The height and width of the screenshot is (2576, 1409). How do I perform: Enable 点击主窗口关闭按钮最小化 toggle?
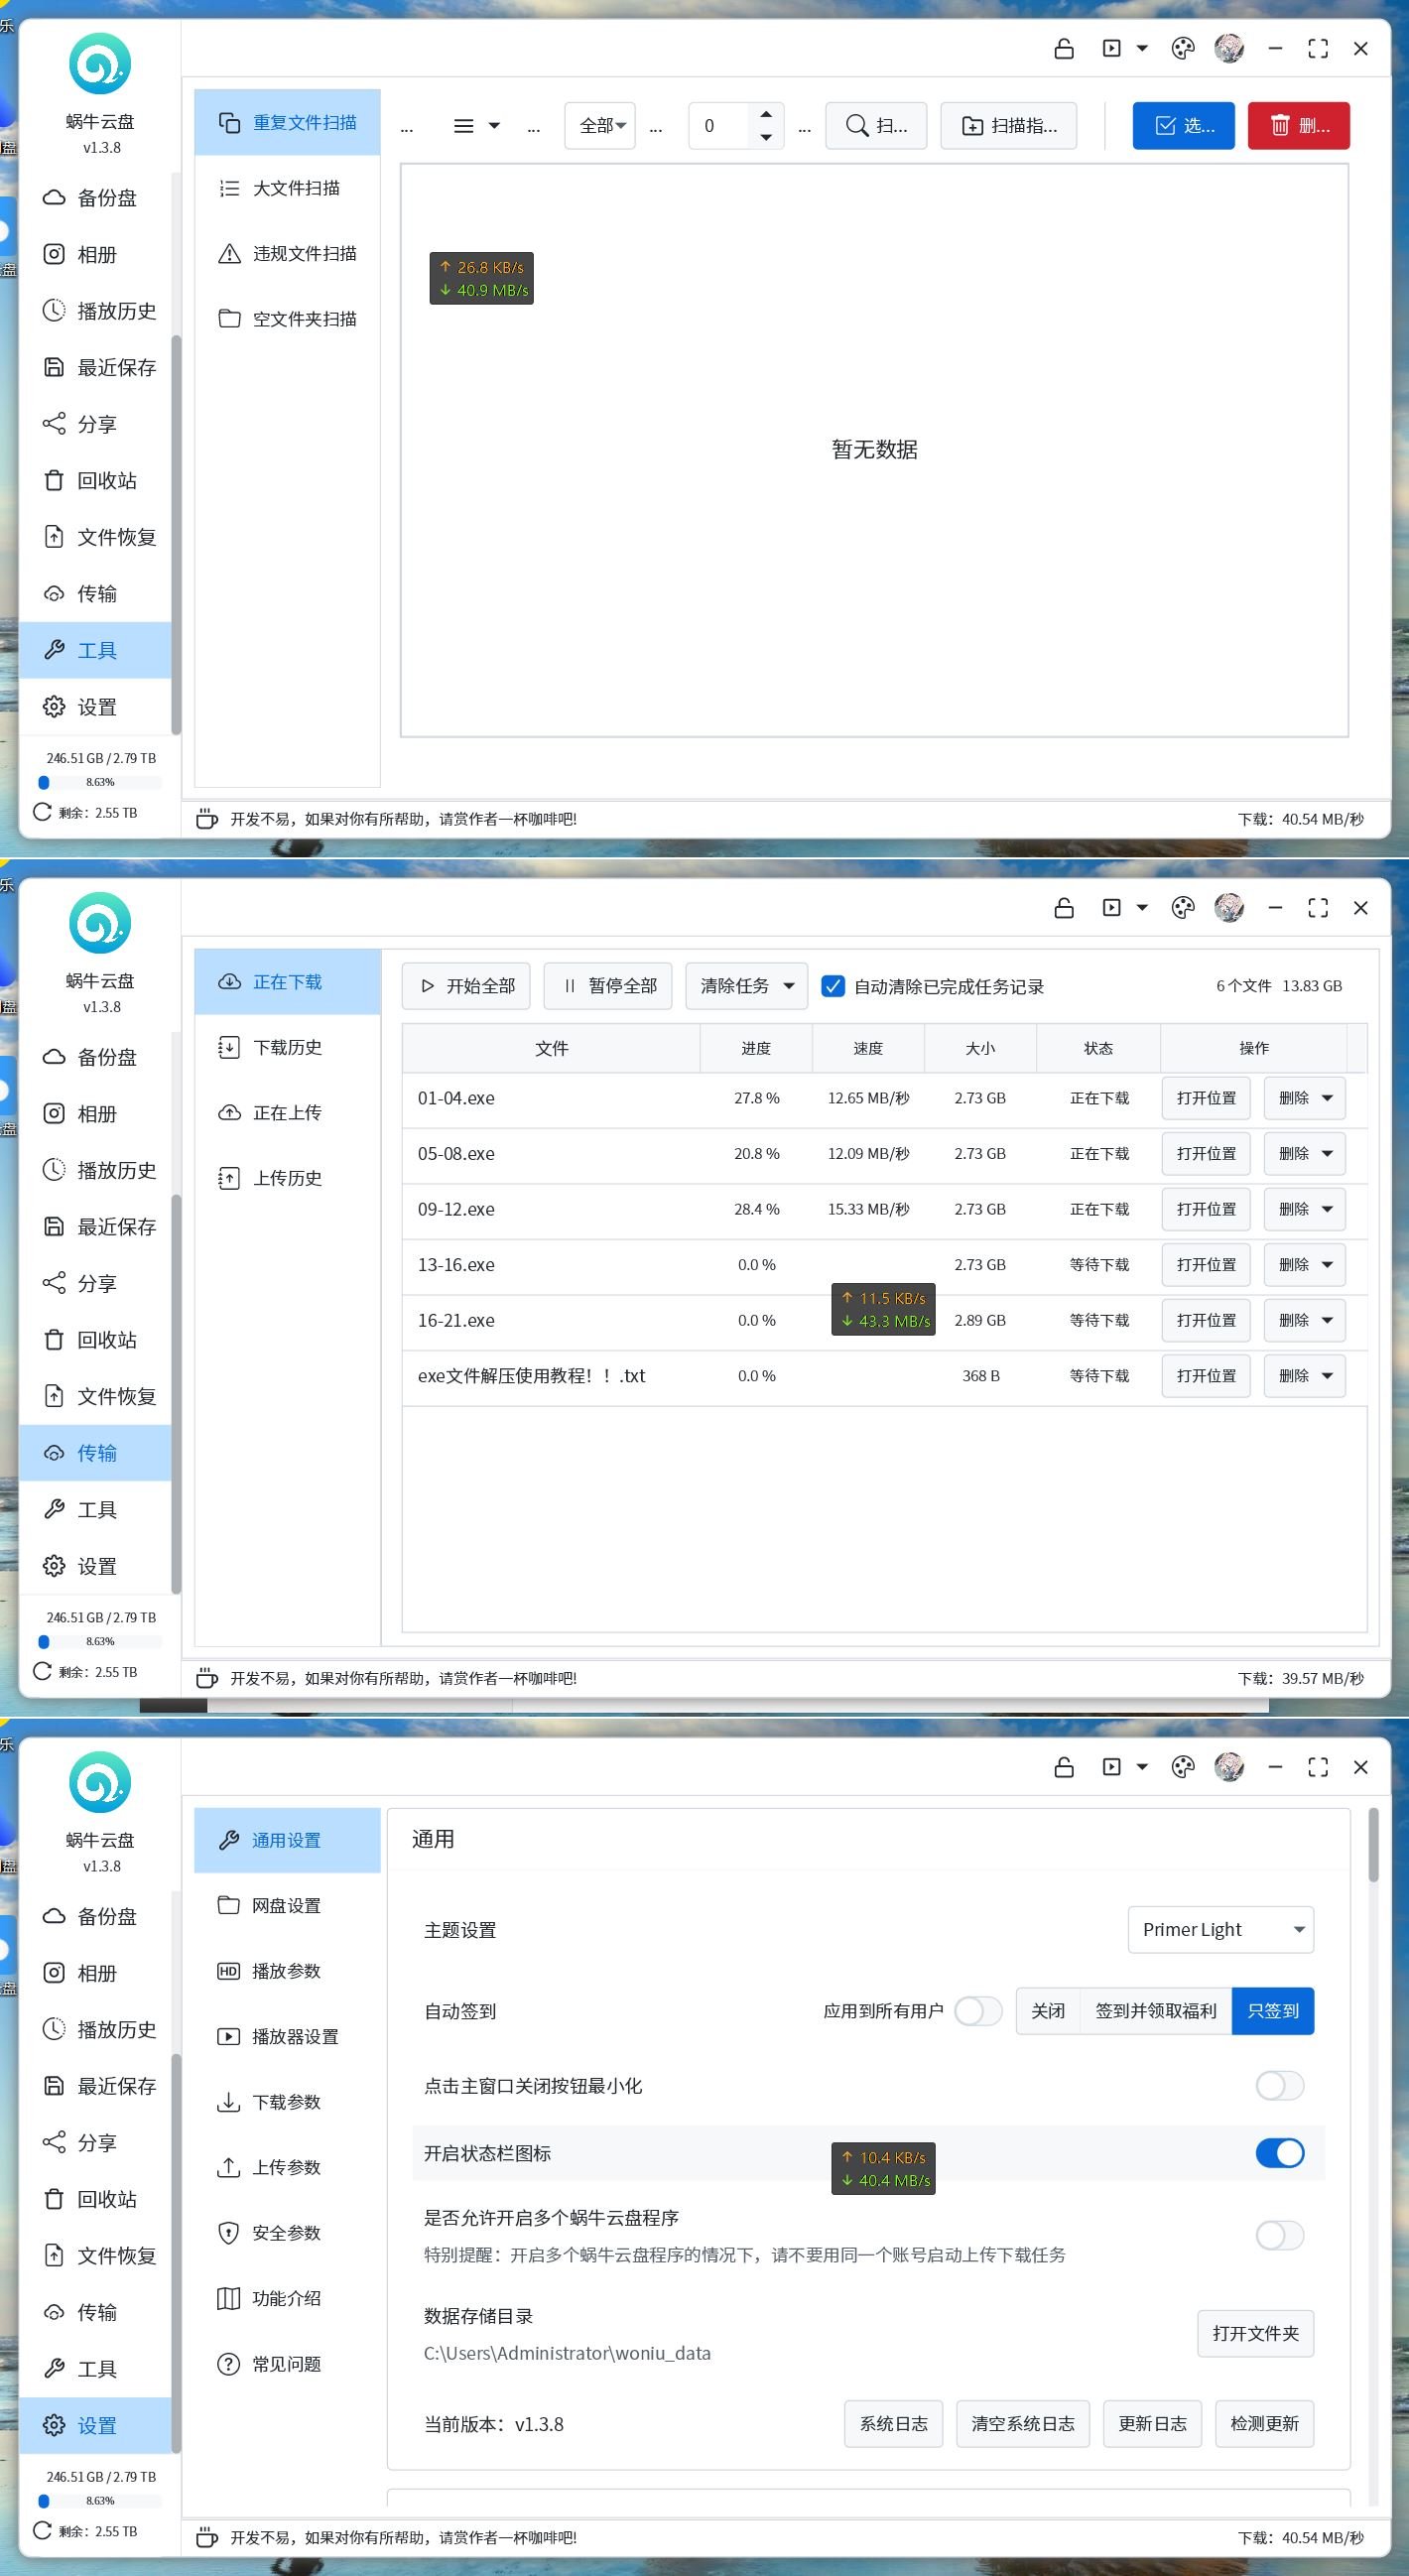click(x=1279, y=2086)
